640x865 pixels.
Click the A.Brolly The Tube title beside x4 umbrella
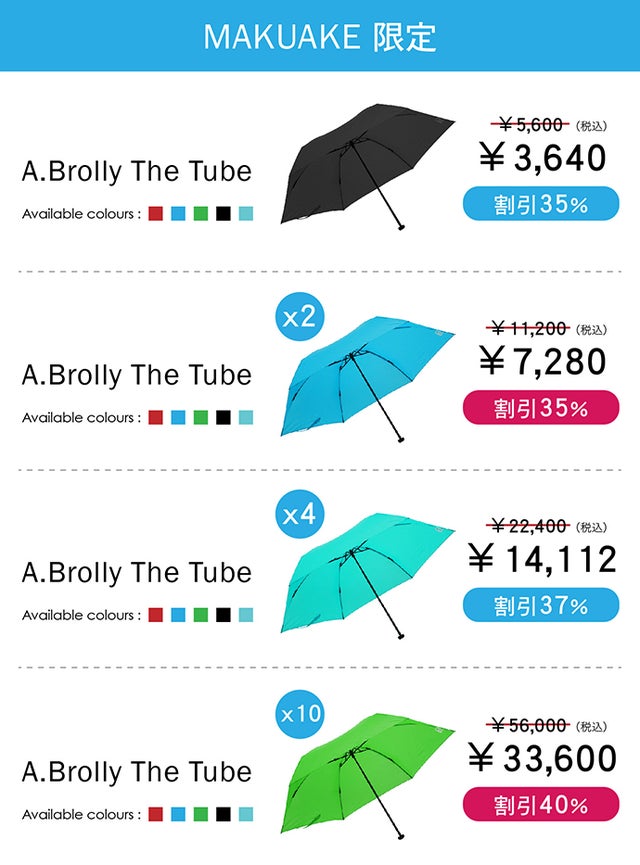pyautogui.click(x=137, y=573)
